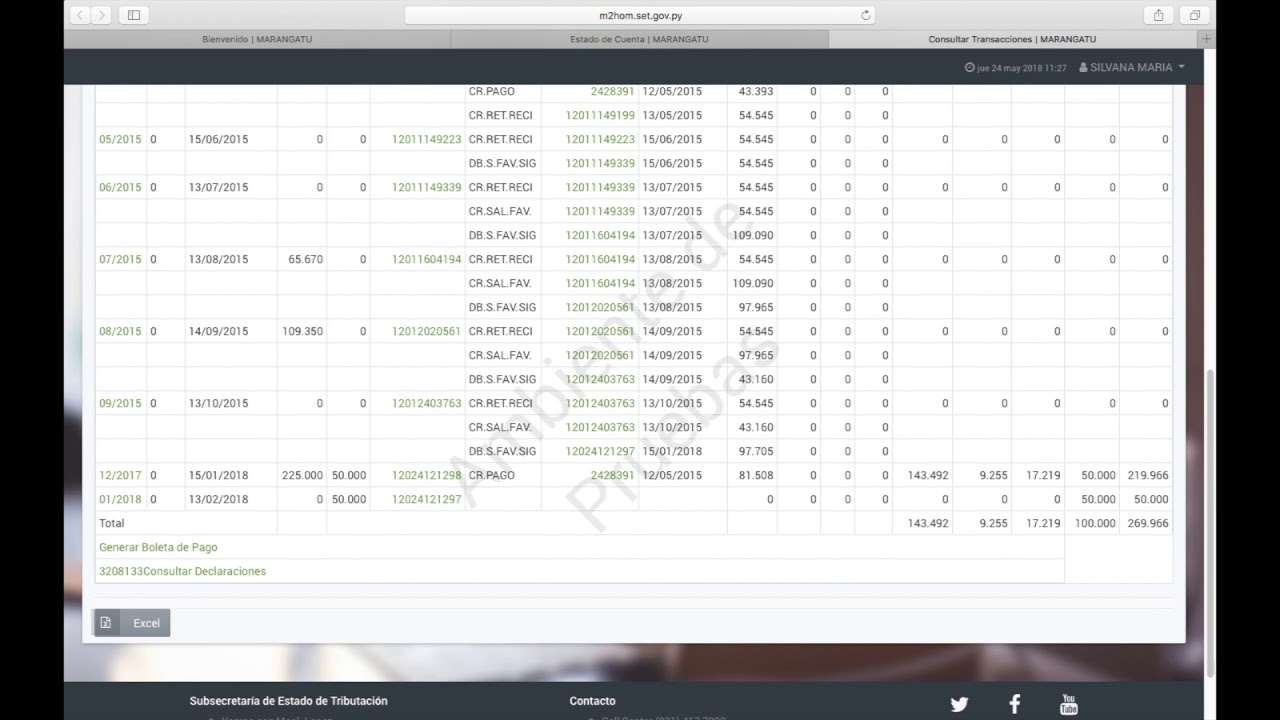Open the Twitter icon in footer
Image resolution: width=1280 pixels, height=720 pixels.
coord(959,704)
